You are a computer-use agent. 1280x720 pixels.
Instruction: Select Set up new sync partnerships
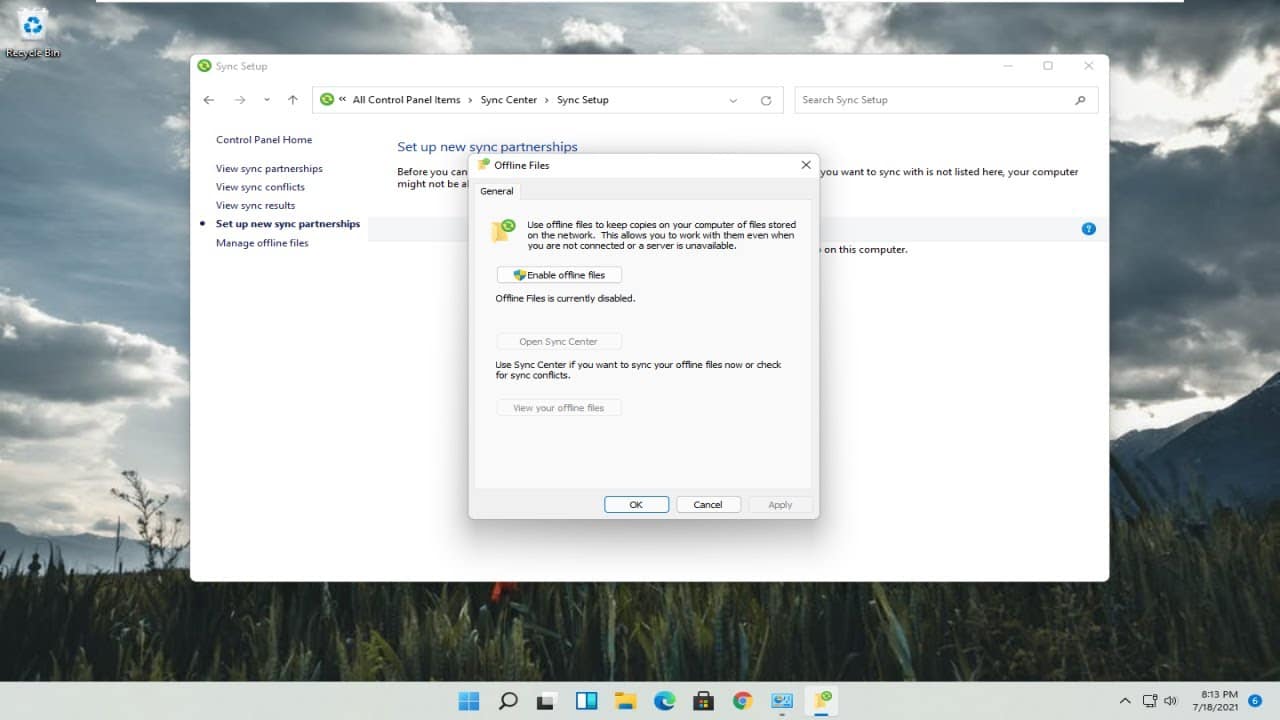tap(288, 224)
